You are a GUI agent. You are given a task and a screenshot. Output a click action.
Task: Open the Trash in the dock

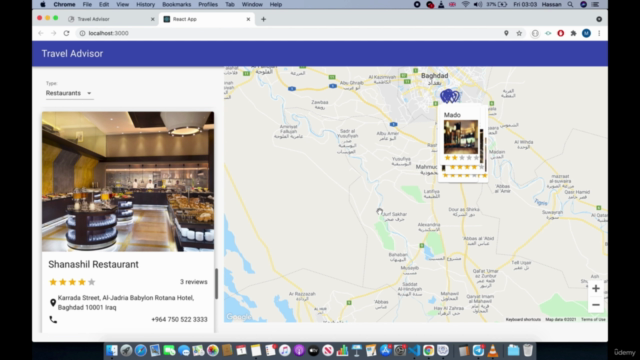(528, 350)
